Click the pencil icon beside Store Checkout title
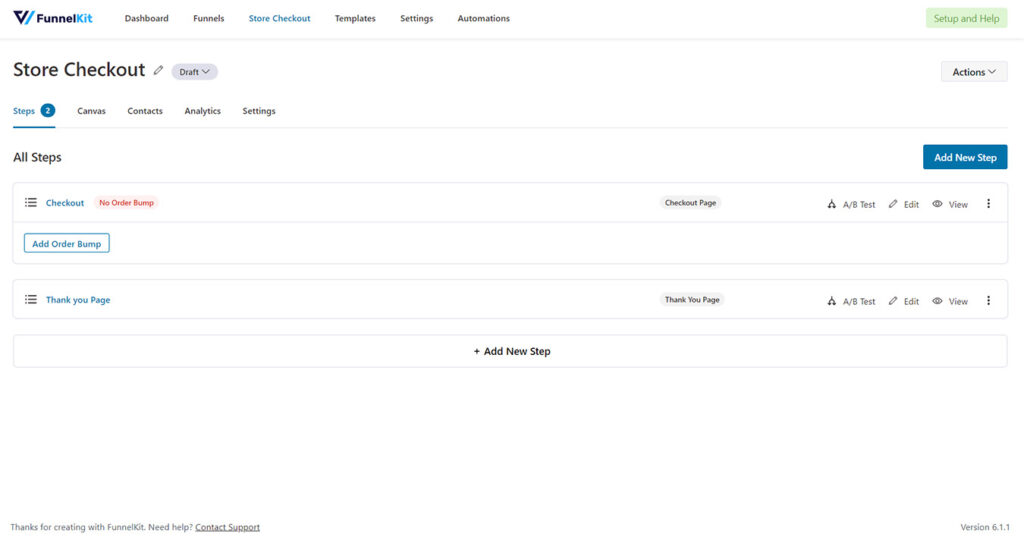The width and height of the screenshot is (1024, 540). [158, 70]
